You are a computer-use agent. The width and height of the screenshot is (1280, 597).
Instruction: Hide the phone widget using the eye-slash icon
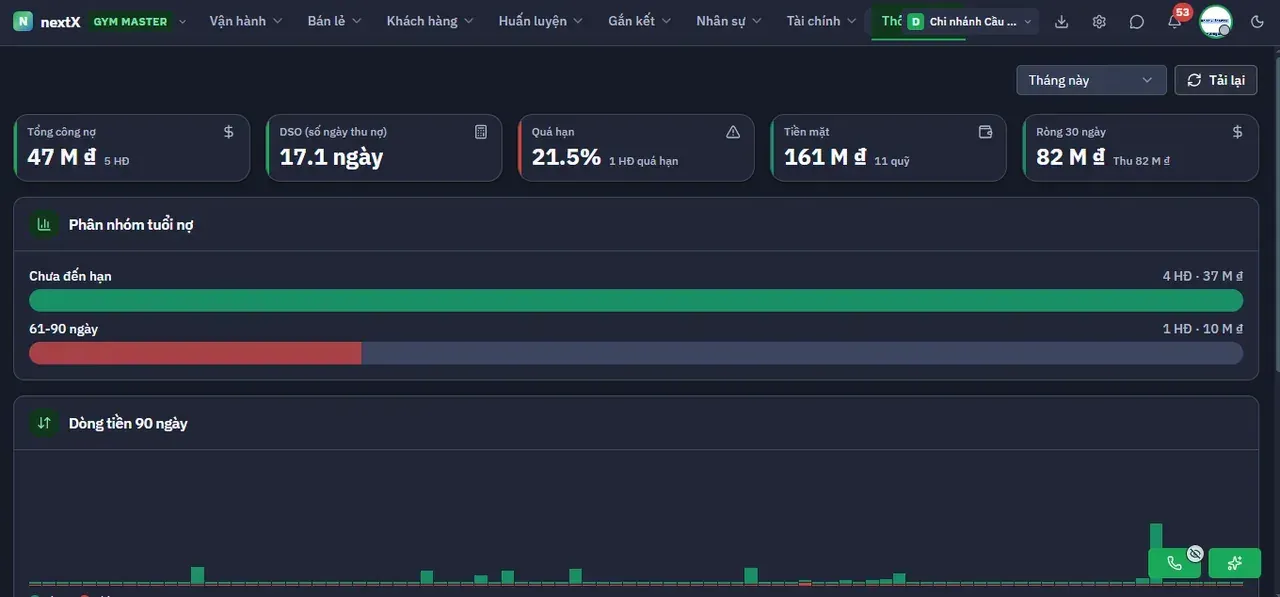tap(1195, 553)
